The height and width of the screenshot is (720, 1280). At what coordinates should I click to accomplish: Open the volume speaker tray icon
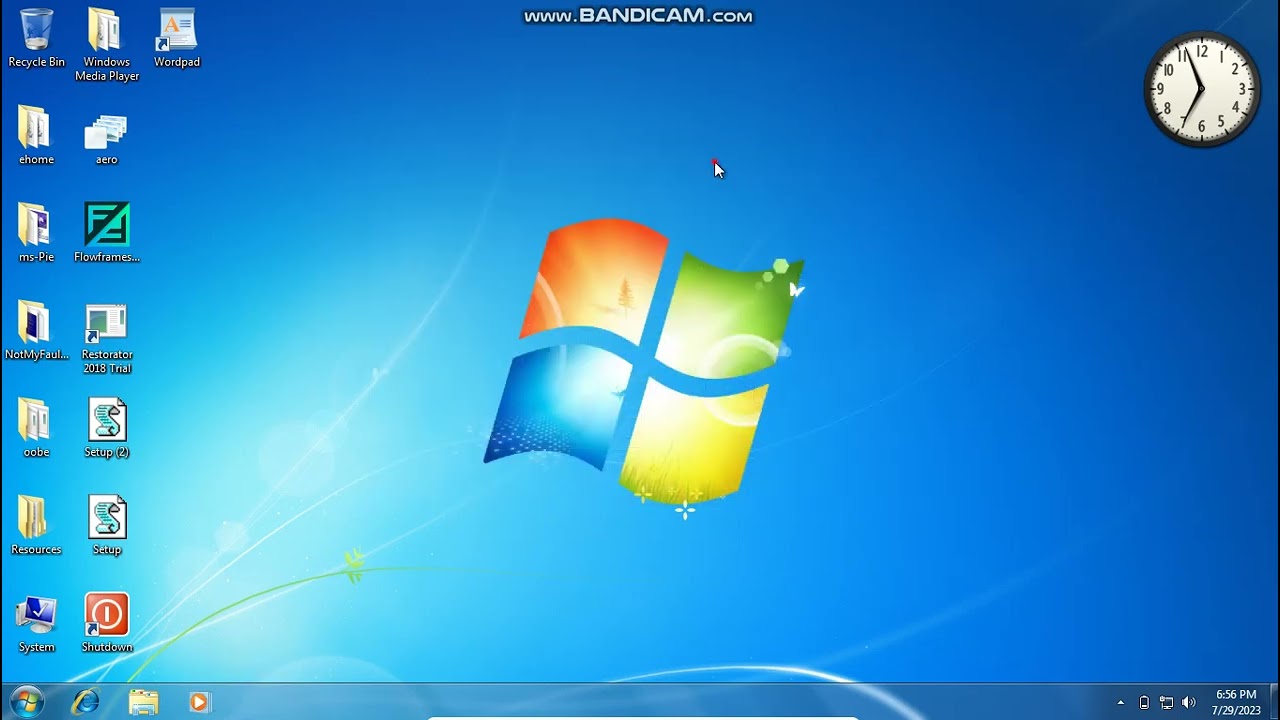[1189, 703]
